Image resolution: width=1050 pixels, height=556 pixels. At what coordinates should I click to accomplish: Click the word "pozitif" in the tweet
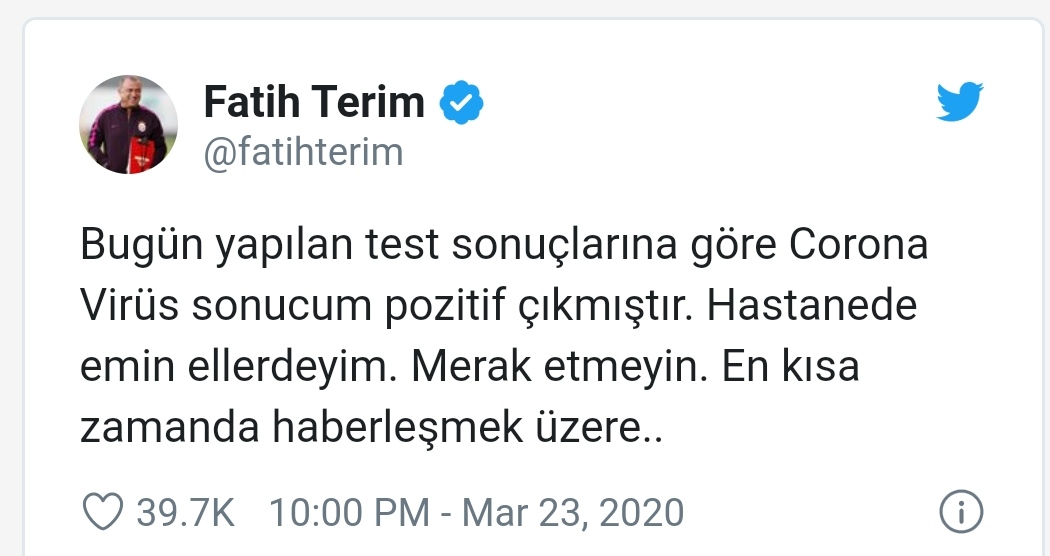point(445,306)
